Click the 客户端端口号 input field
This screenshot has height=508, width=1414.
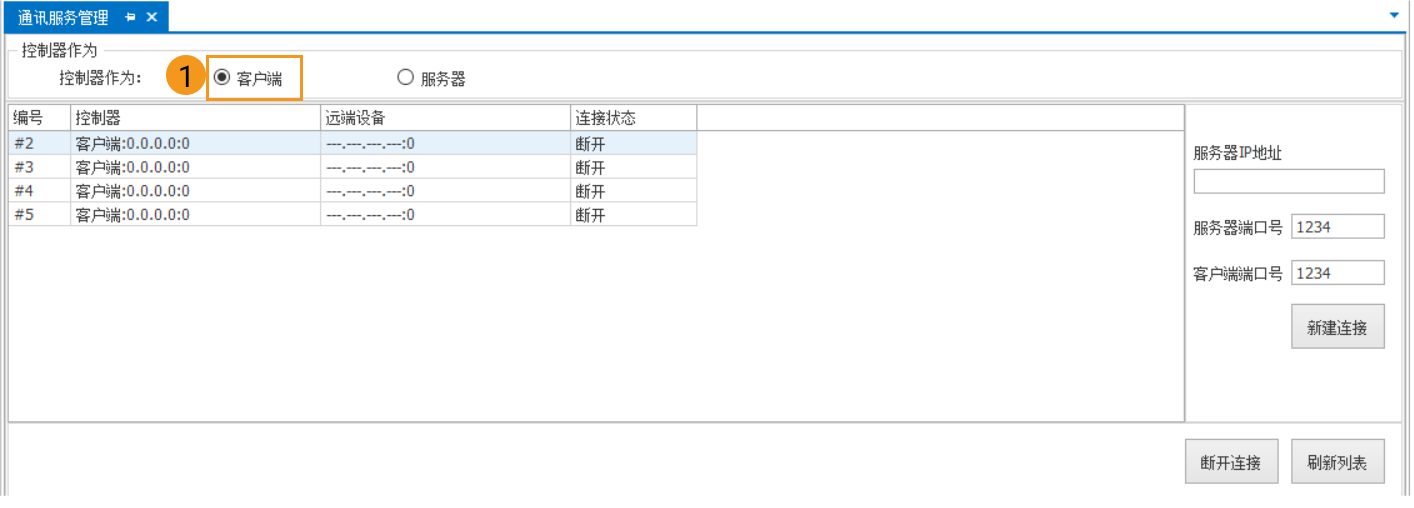click(x=1337, y=273)
